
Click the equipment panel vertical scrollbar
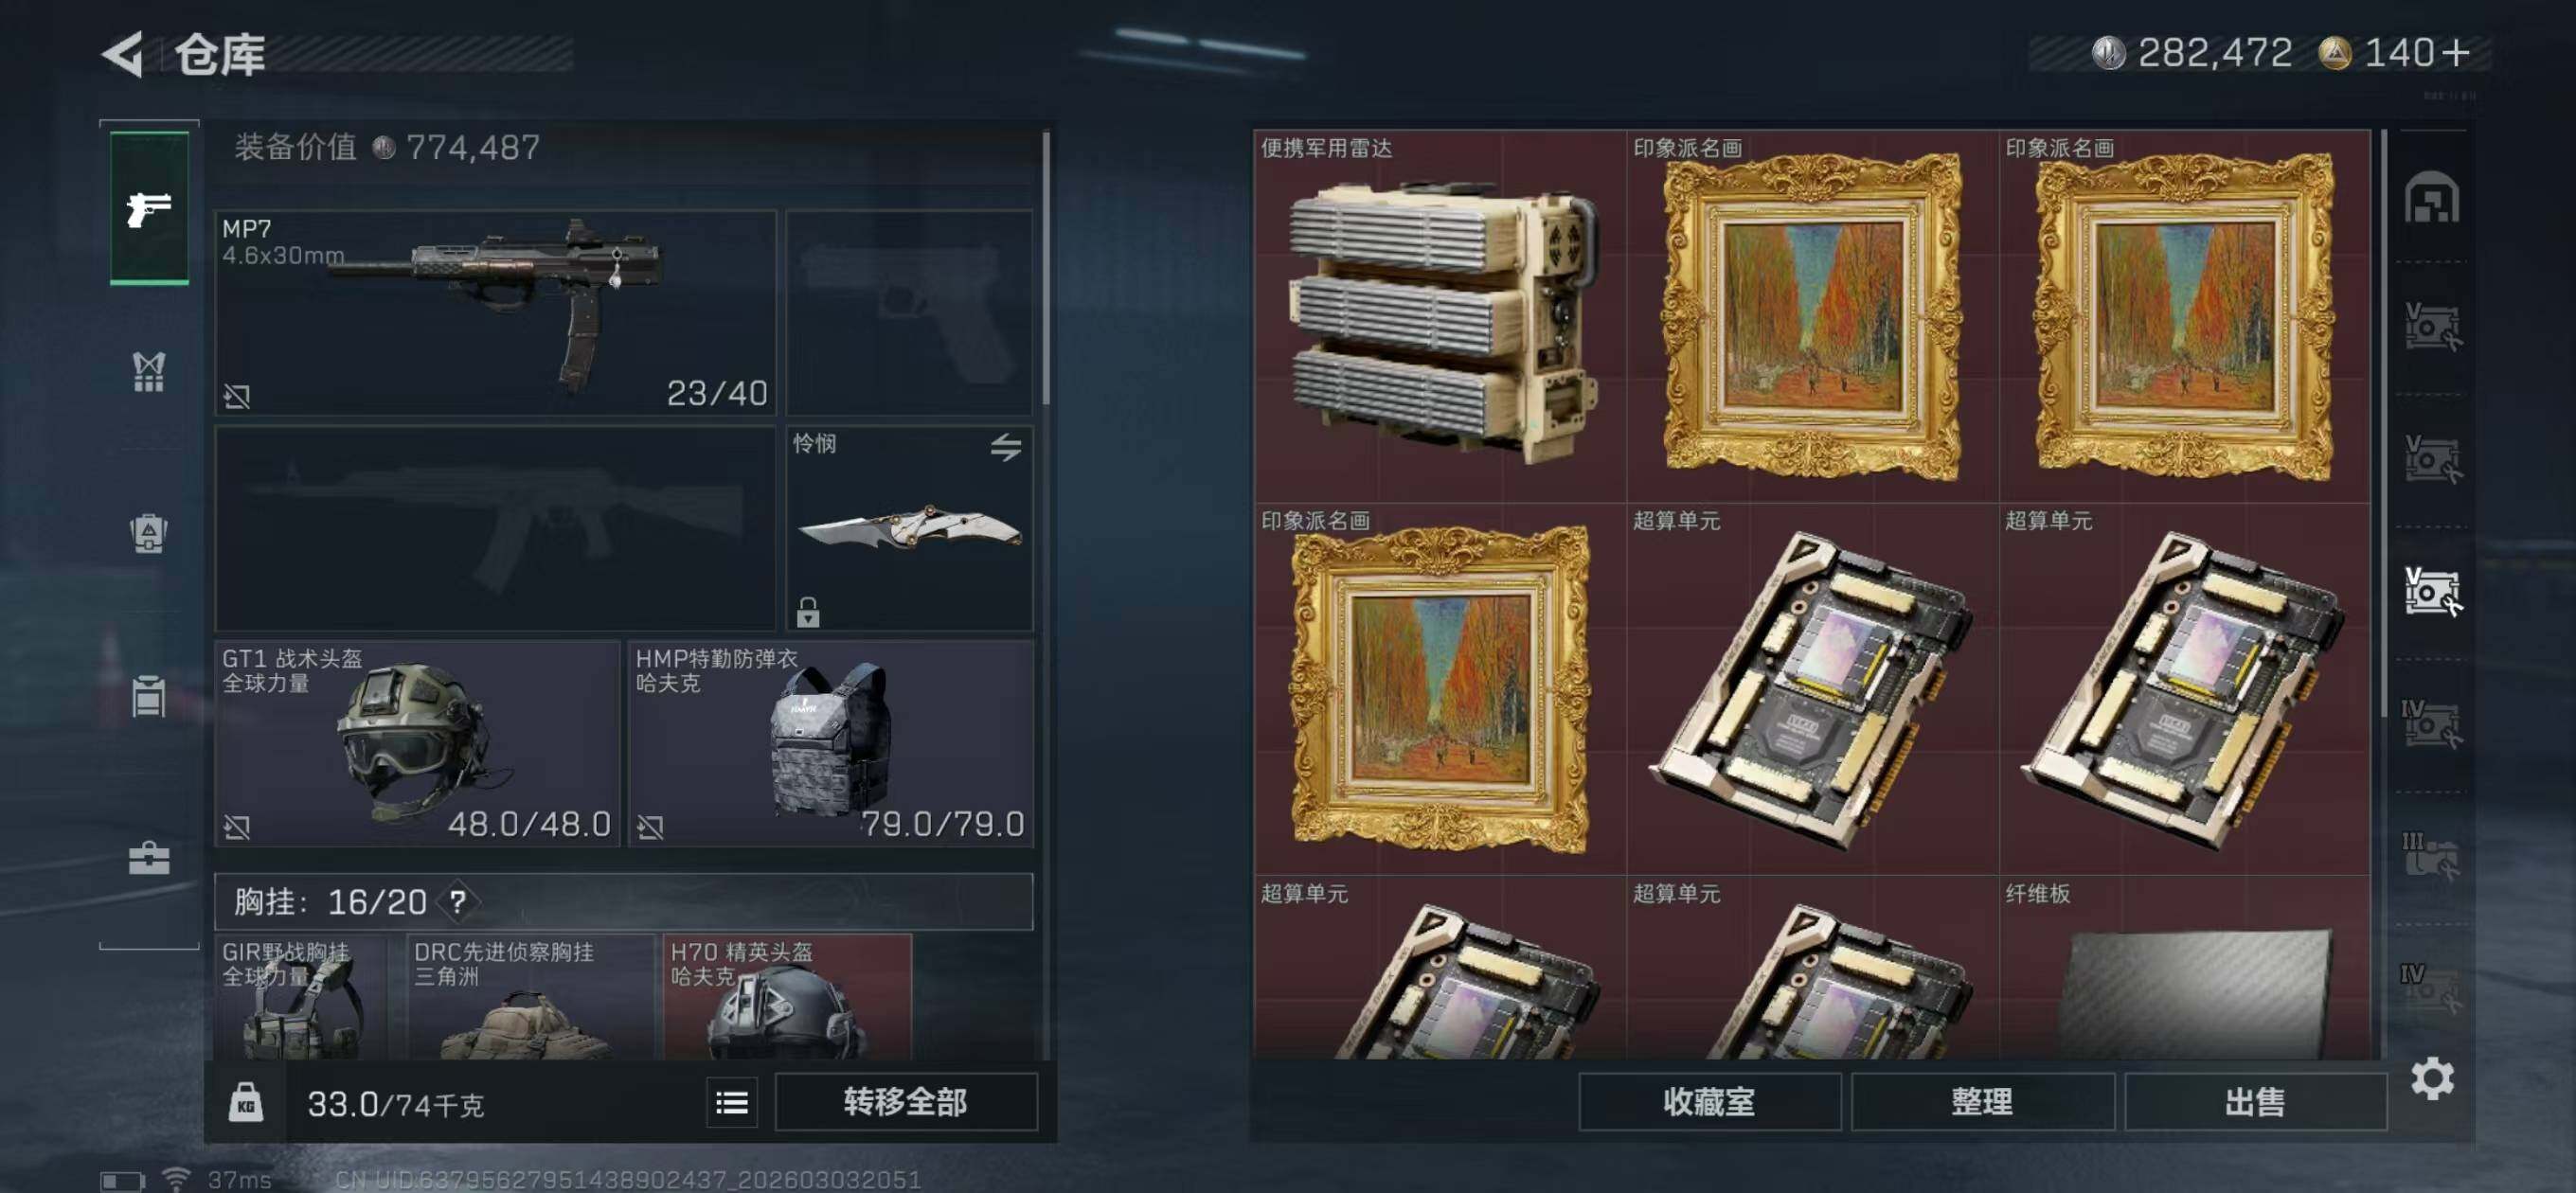click(1046, 268)
